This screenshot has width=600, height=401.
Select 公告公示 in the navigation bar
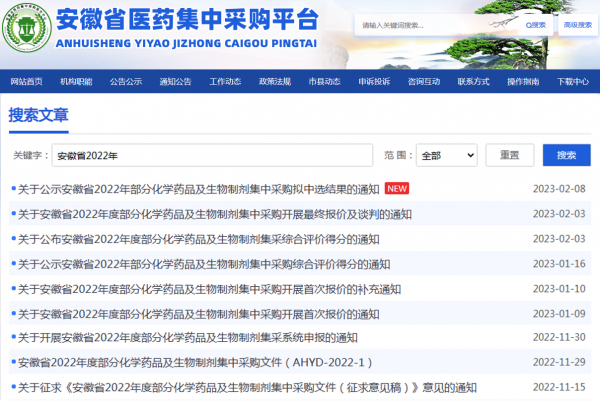[x=126, y=81]
